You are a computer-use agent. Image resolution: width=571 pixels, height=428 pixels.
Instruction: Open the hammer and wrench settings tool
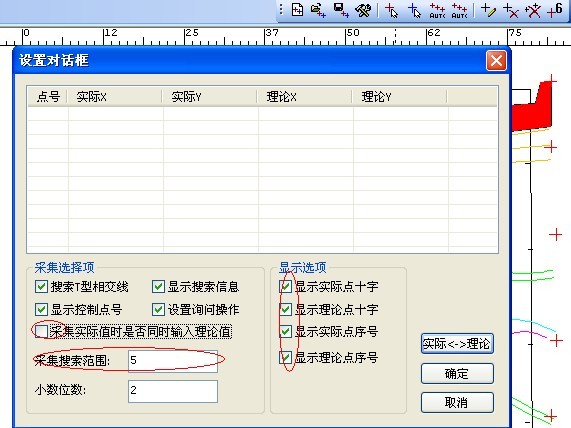363,10
